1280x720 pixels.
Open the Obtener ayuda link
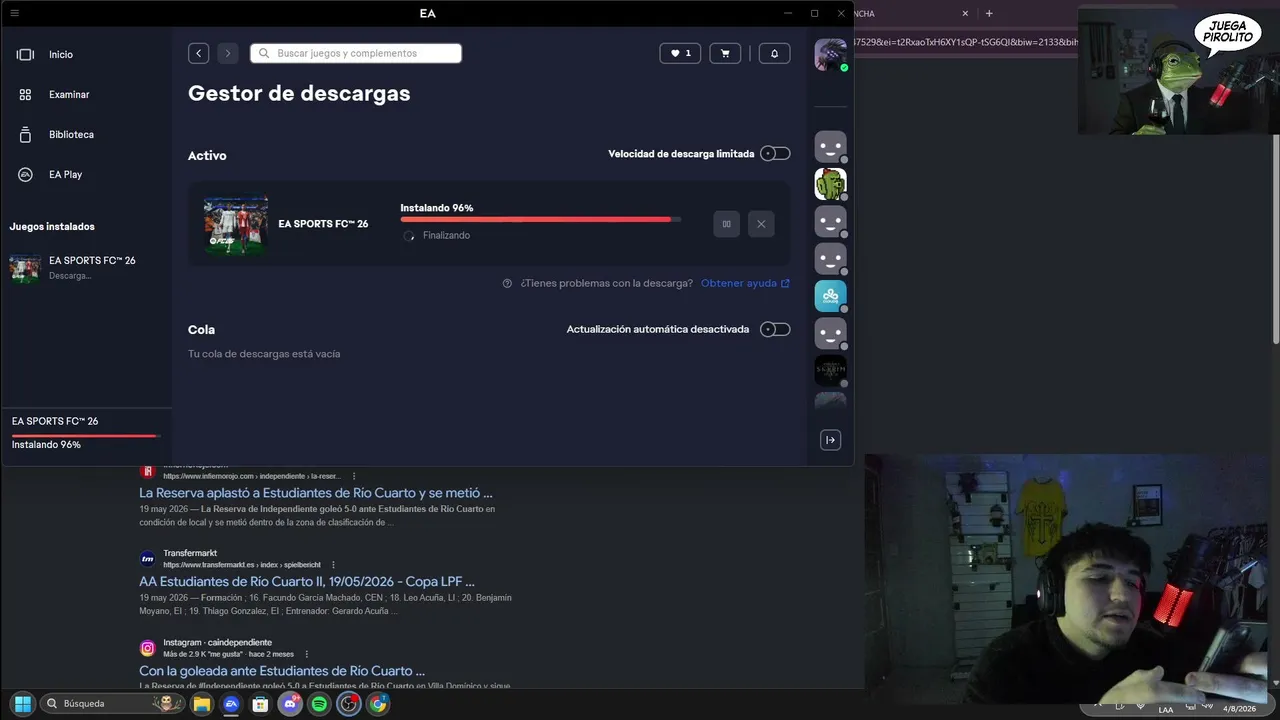pos(745,283)
